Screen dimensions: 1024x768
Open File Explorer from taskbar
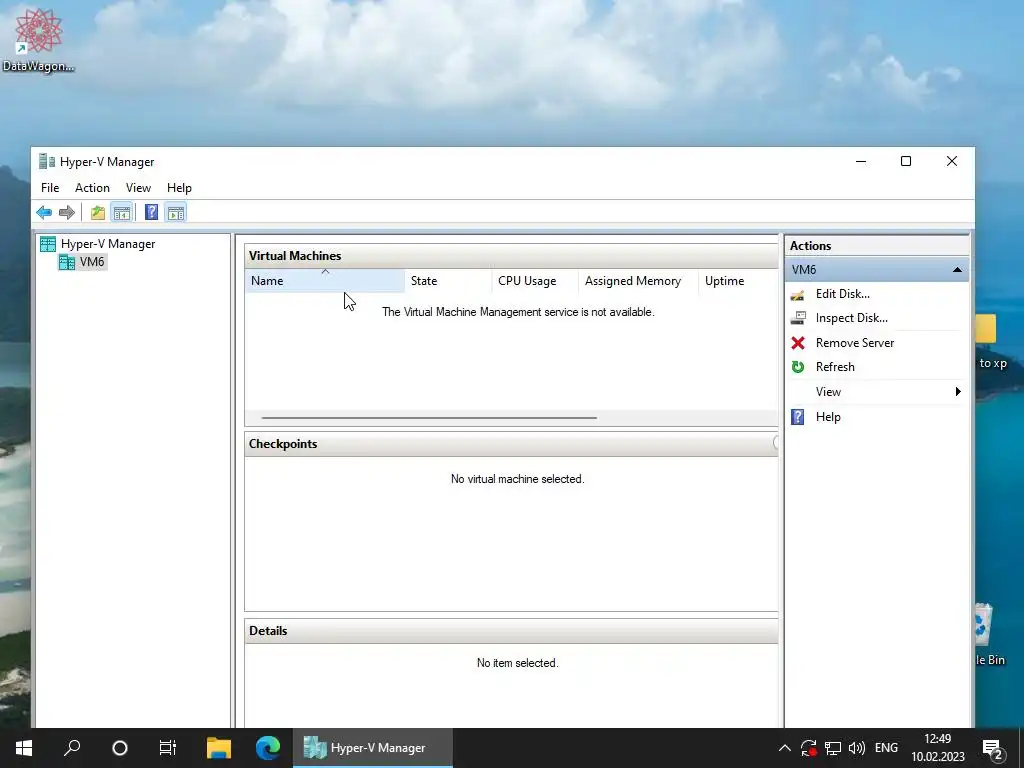click(x=219, y=748)
